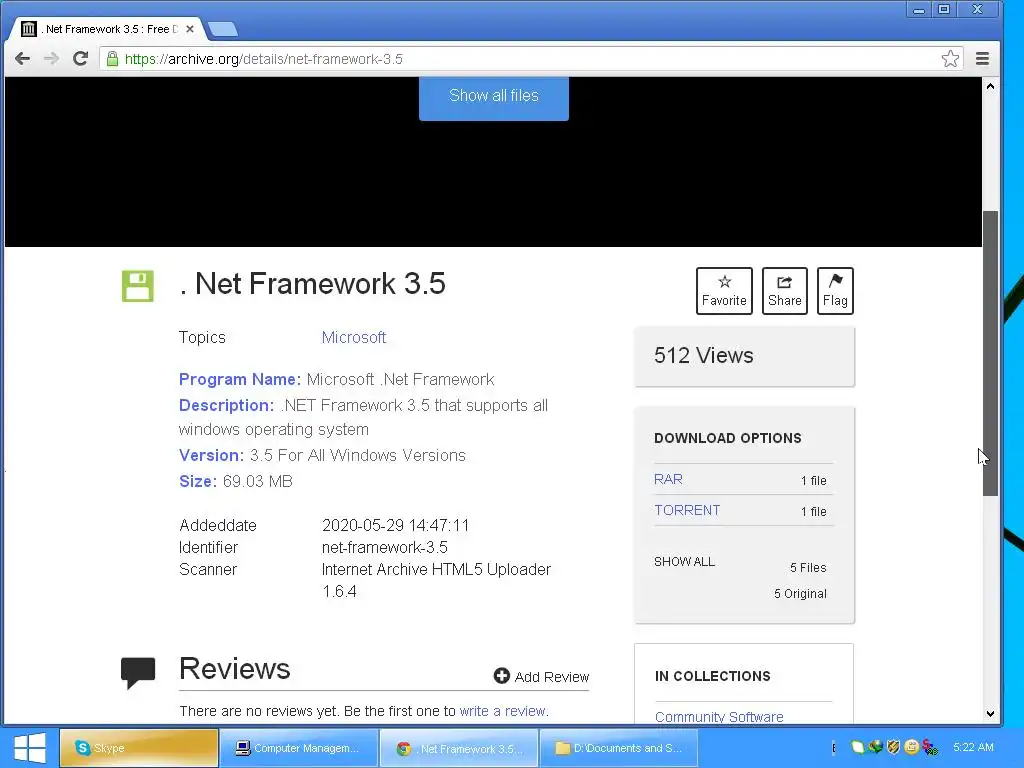Click the green floppy disk software icon

coord(138,286)
